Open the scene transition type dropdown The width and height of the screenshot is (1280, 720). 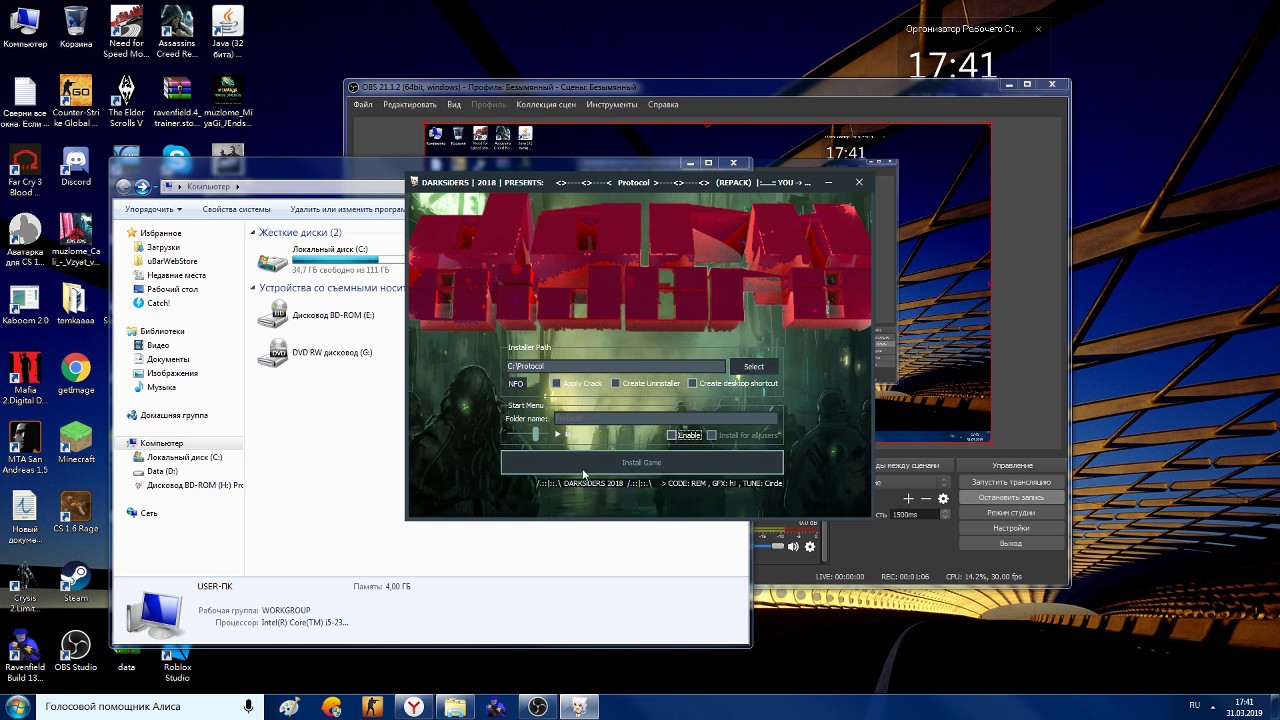944,482
